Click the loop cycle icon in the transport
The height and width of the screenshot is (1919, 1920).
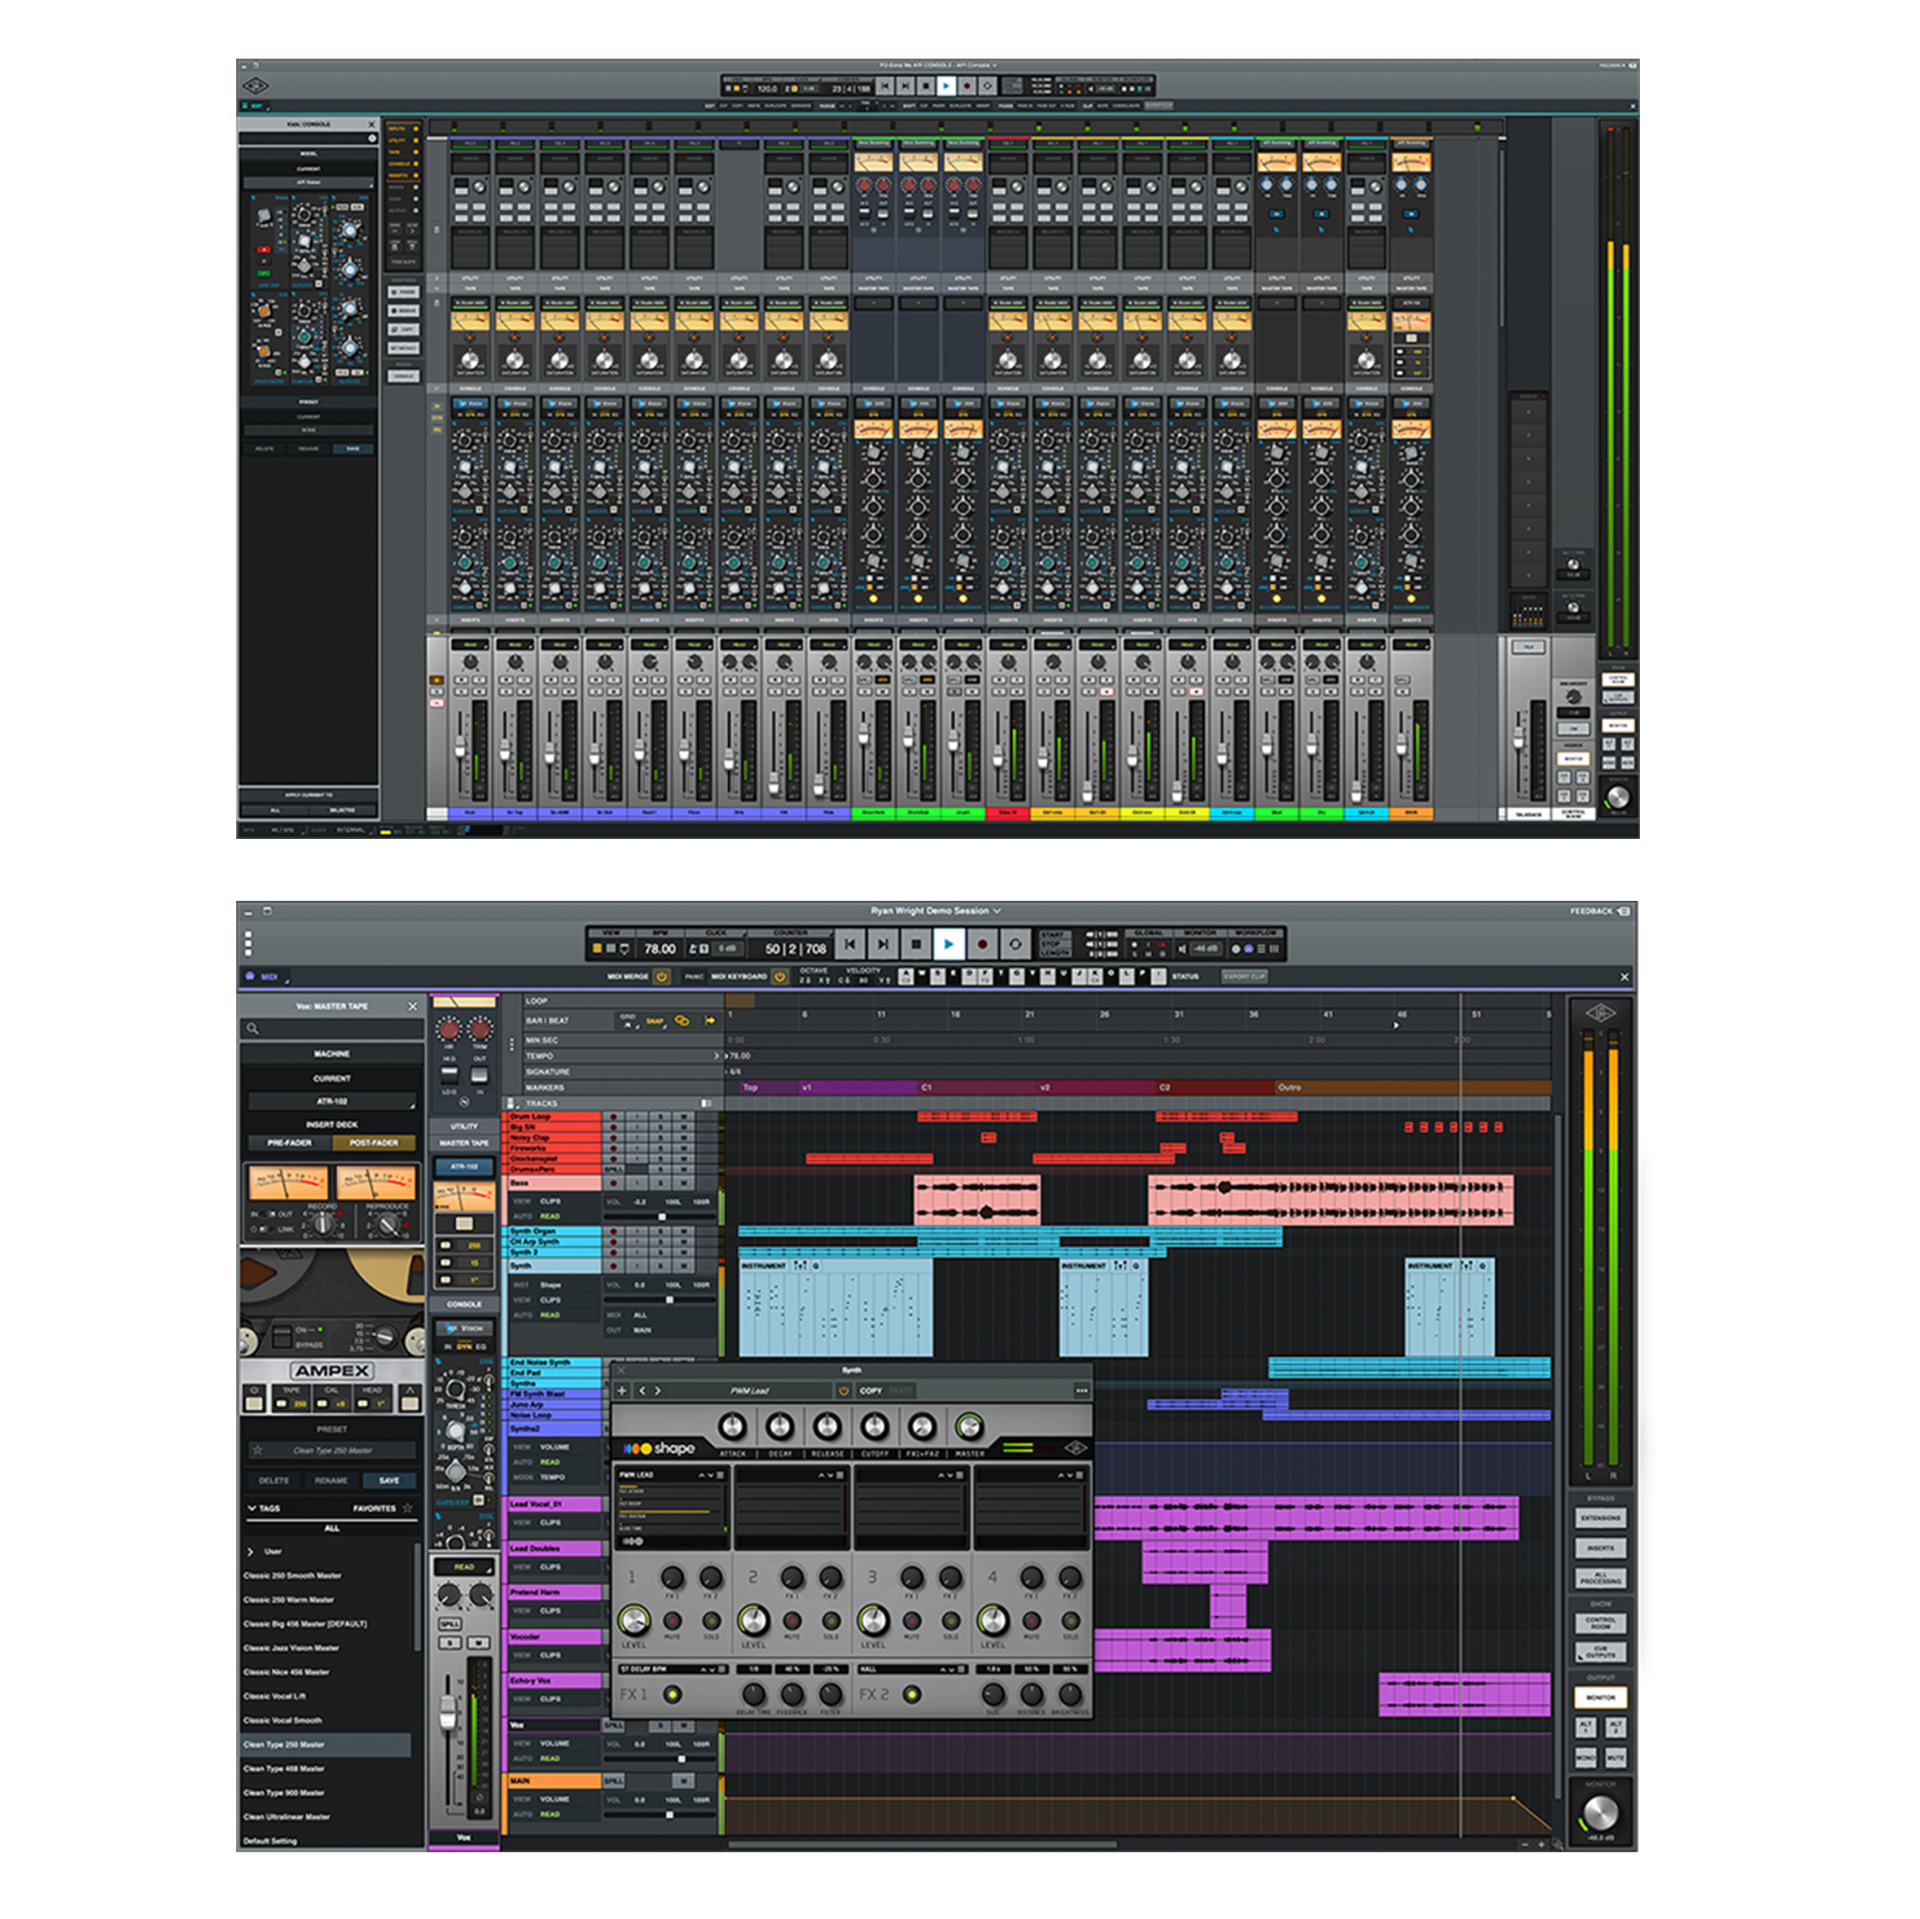tap(1015, 945)
